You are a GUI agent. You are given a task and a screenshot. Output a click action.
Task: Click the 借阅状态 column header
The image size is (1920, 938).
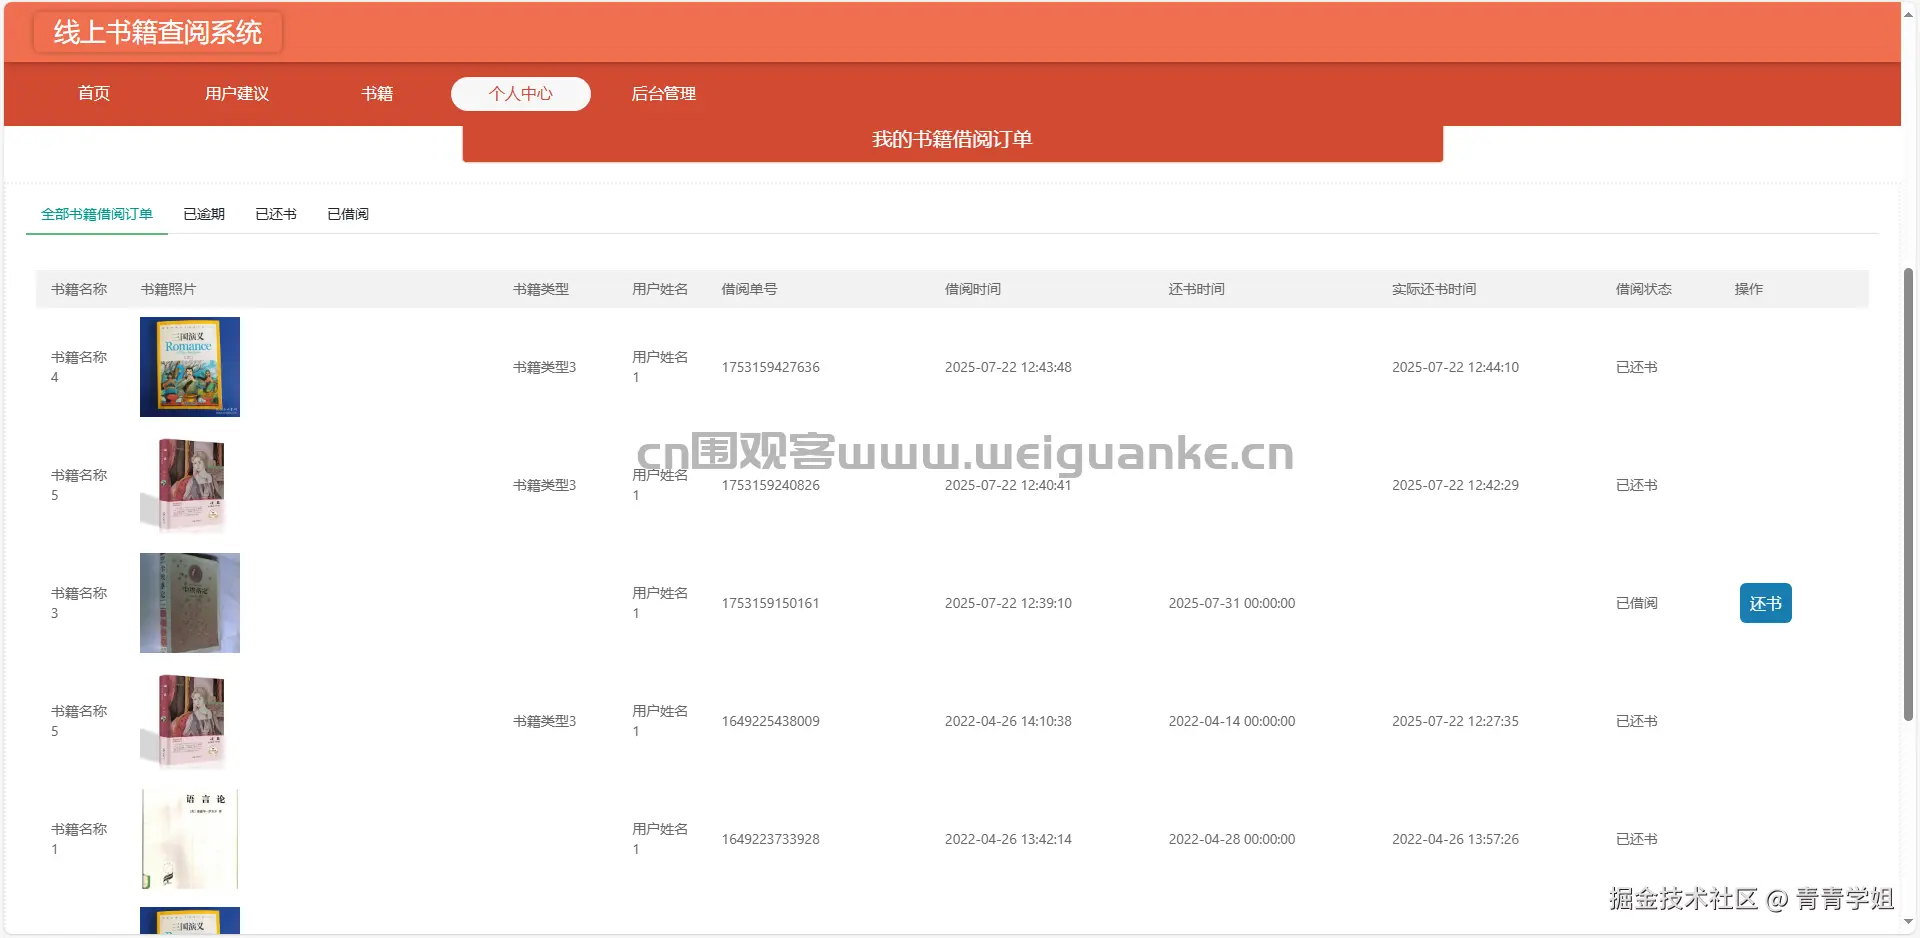(1644, 289)
